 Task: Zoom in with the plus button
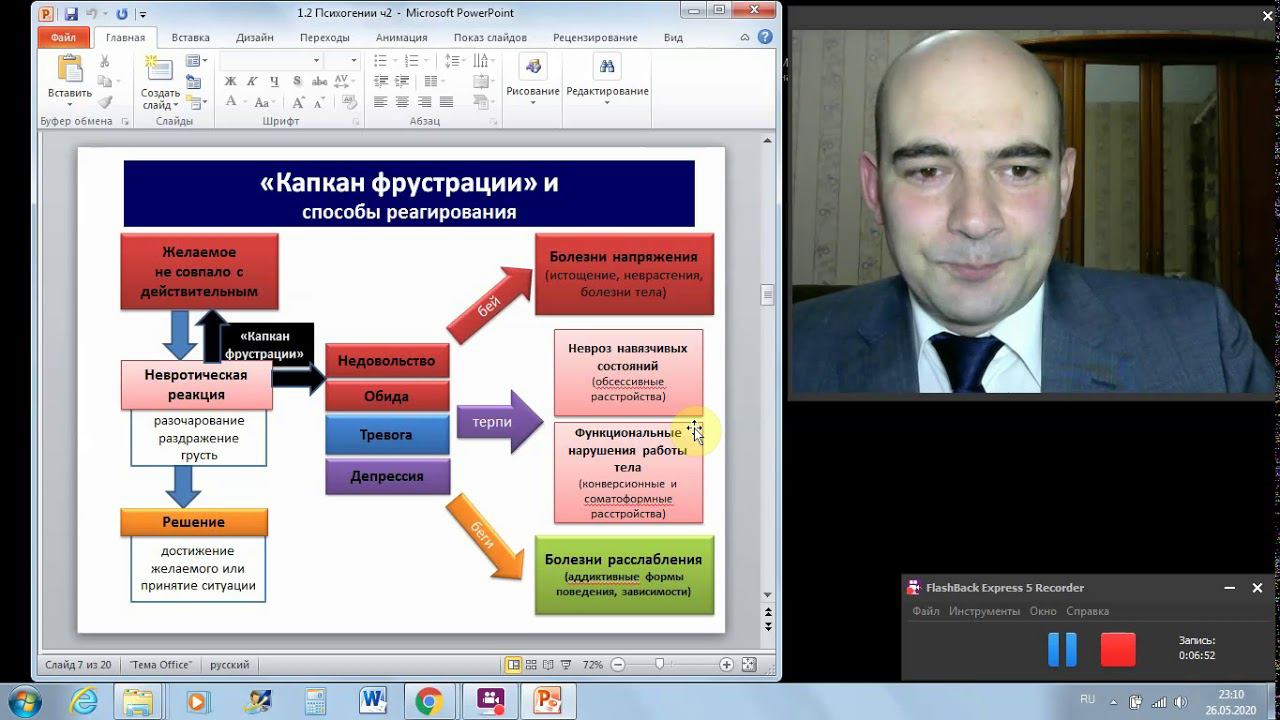click(x=726, y=664)
